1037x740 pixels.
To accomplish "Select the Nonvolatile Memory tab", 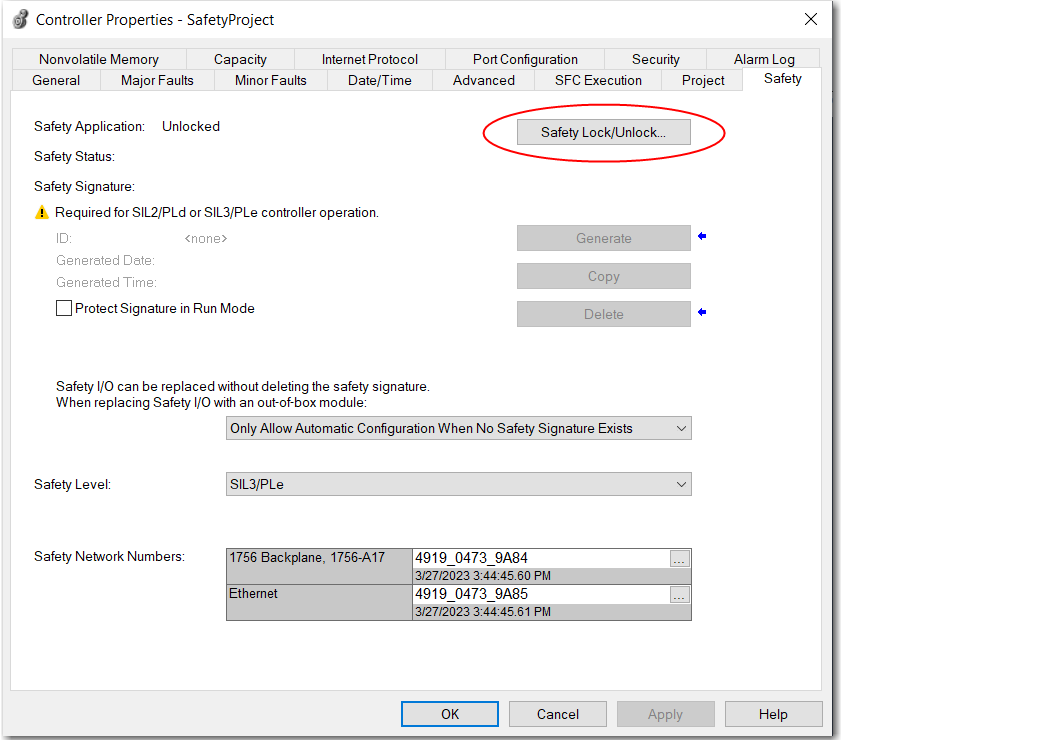I will pyautogui.click(x=99, y=59).
